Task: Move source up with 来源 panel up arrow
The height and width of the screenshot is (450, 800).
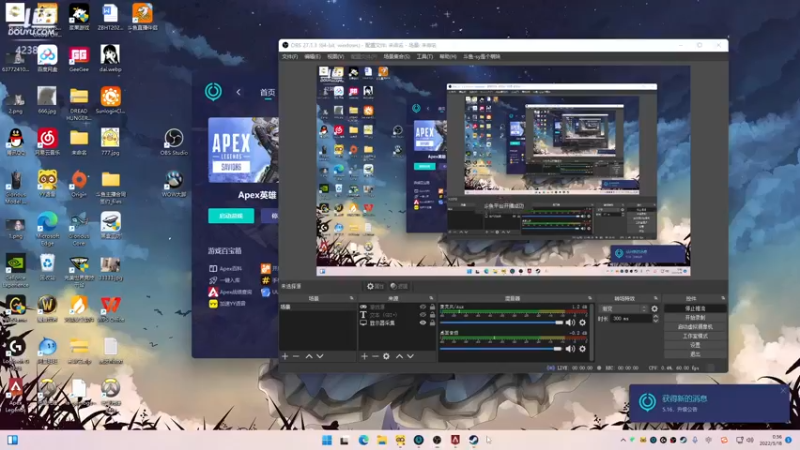Action: pyautogui.click(x=399, y=356)
